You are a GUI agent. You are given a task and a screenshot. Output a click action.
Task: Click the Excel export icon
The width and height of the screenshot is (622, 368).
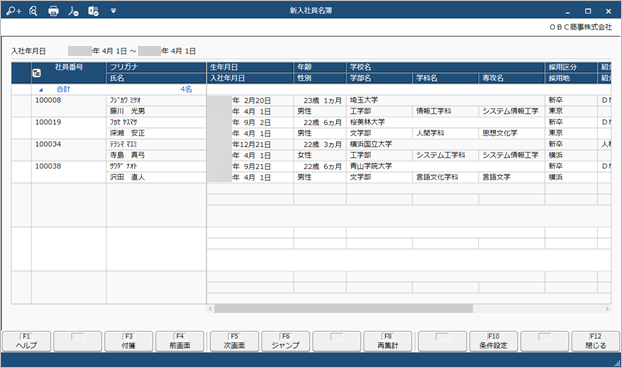[x=94, y=11]
